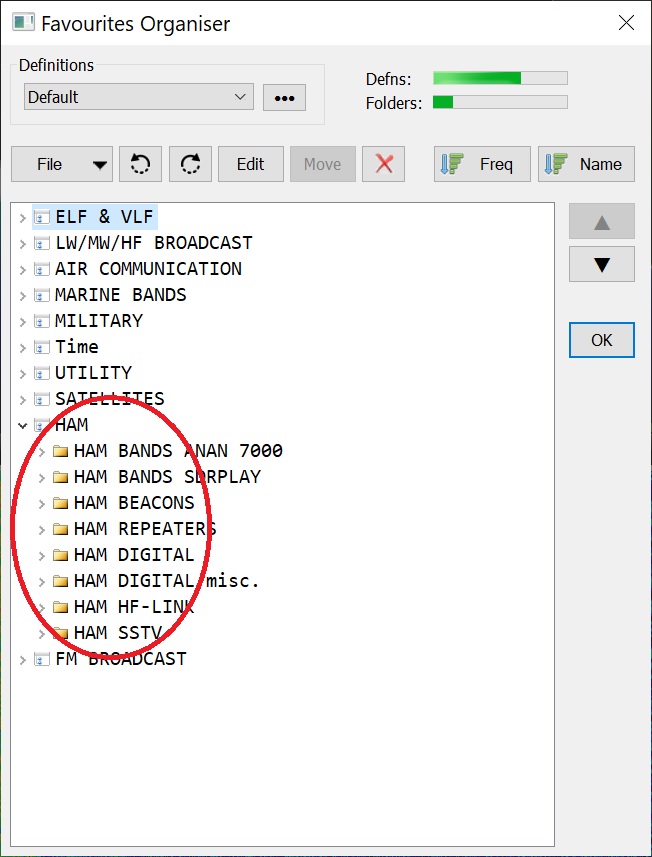Image resolution: width=652 pixels, height=857 pixels.
Task: Click the undo arrow icon button
Action: pos(140,165)
